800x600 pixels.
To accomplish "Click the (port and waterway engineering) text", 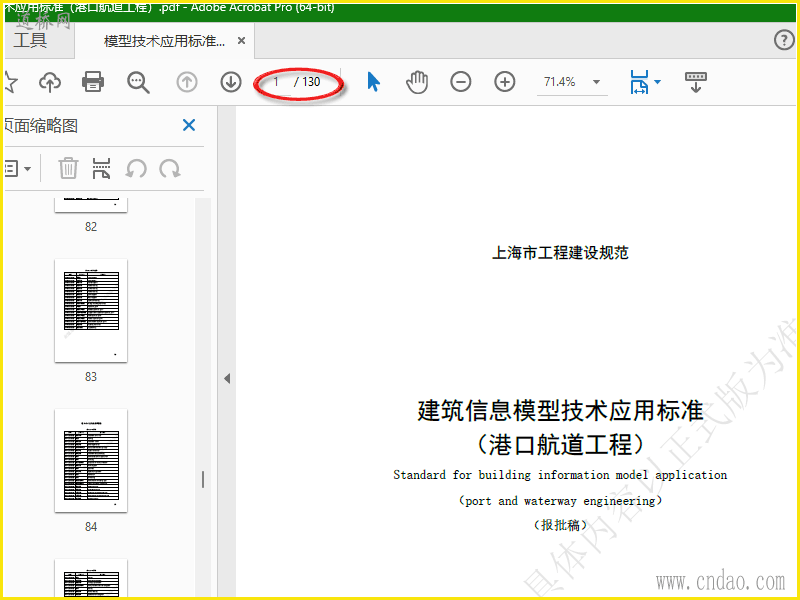I will (560, 501).
